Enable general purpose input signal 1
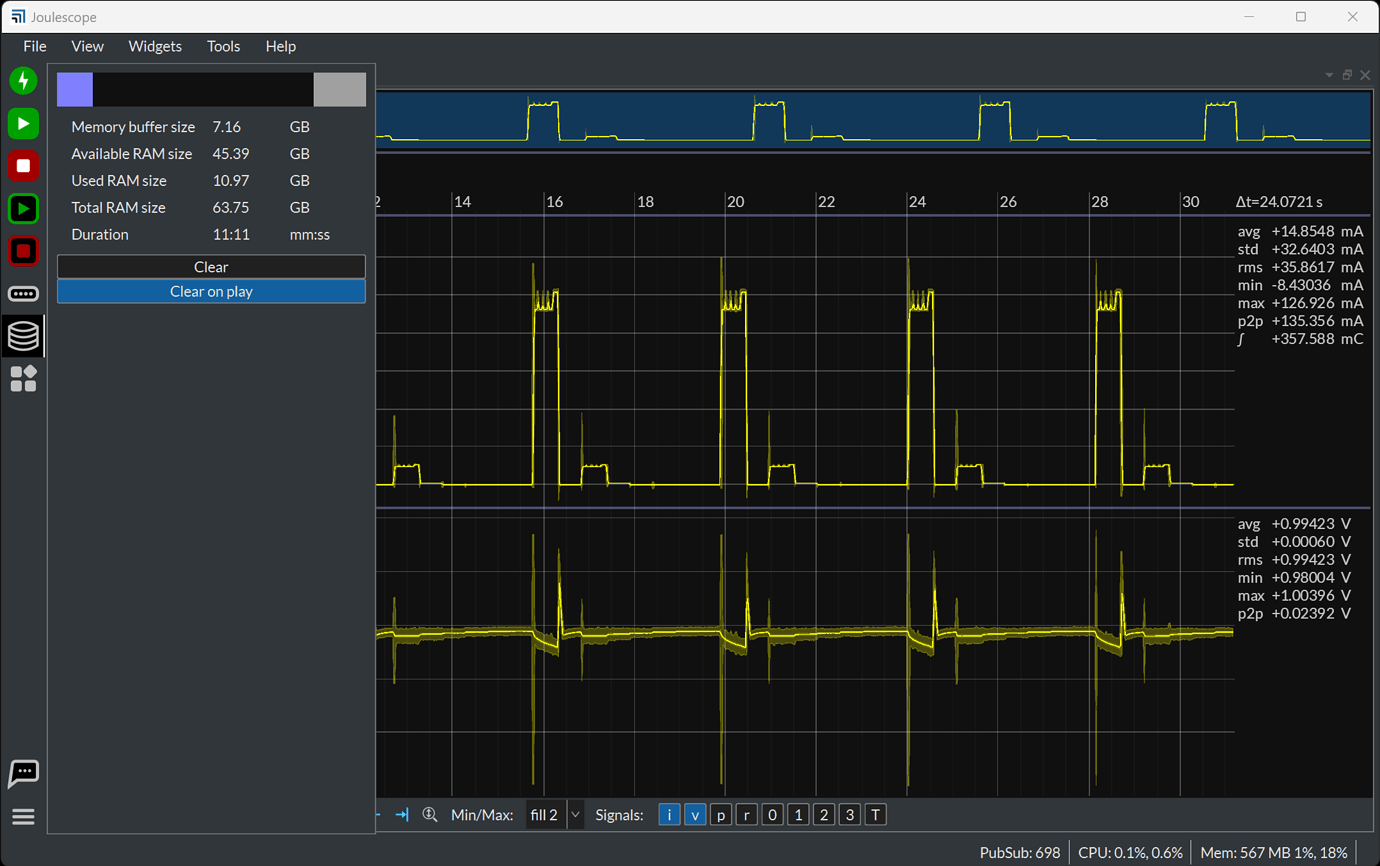 click(798, 815)
